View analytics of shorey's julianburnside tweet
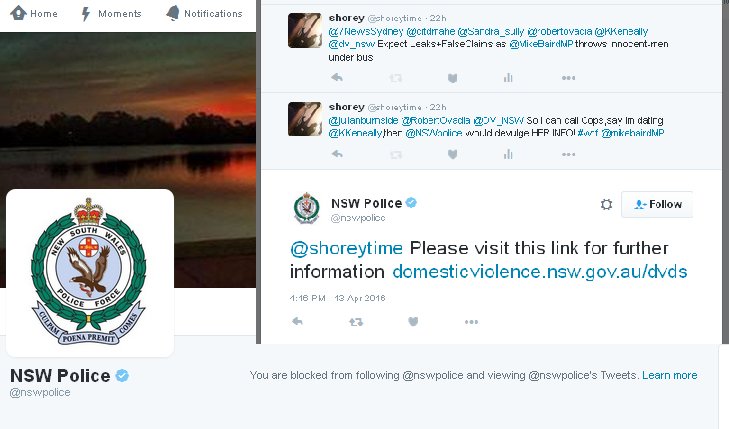 tap(508, 154)
